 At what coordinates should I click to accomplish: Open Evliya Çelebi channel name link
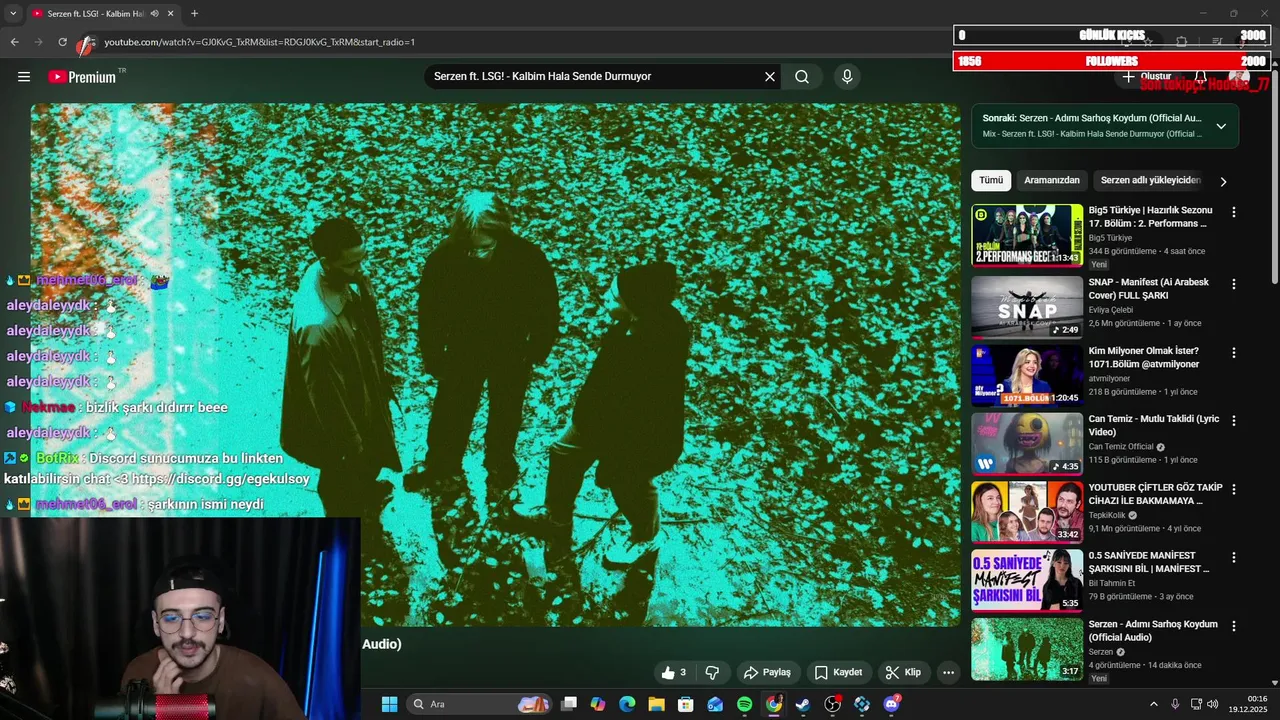[1111, 310]
